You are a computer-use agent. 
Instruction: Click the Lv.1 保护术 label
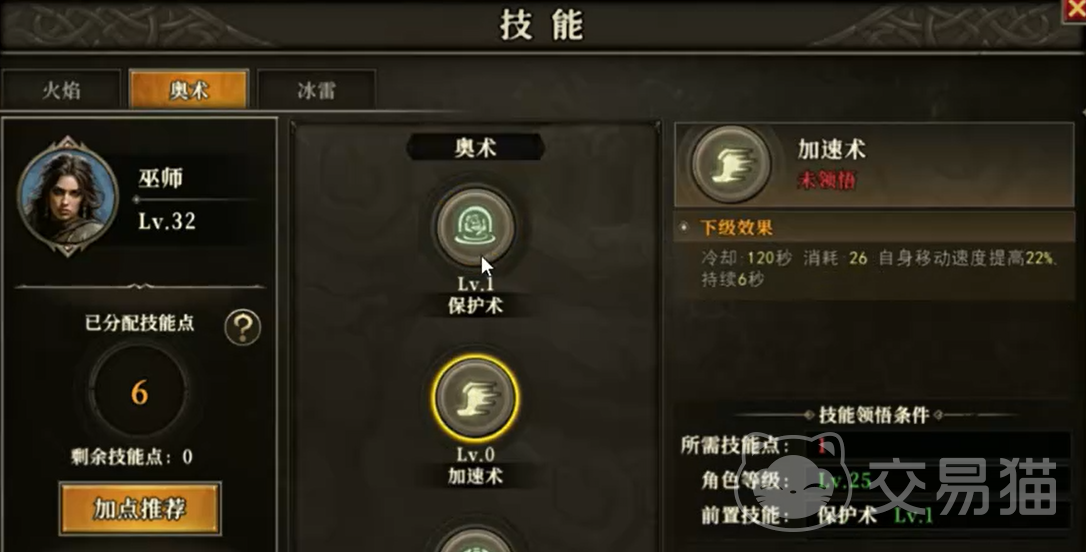coord(475,295)
